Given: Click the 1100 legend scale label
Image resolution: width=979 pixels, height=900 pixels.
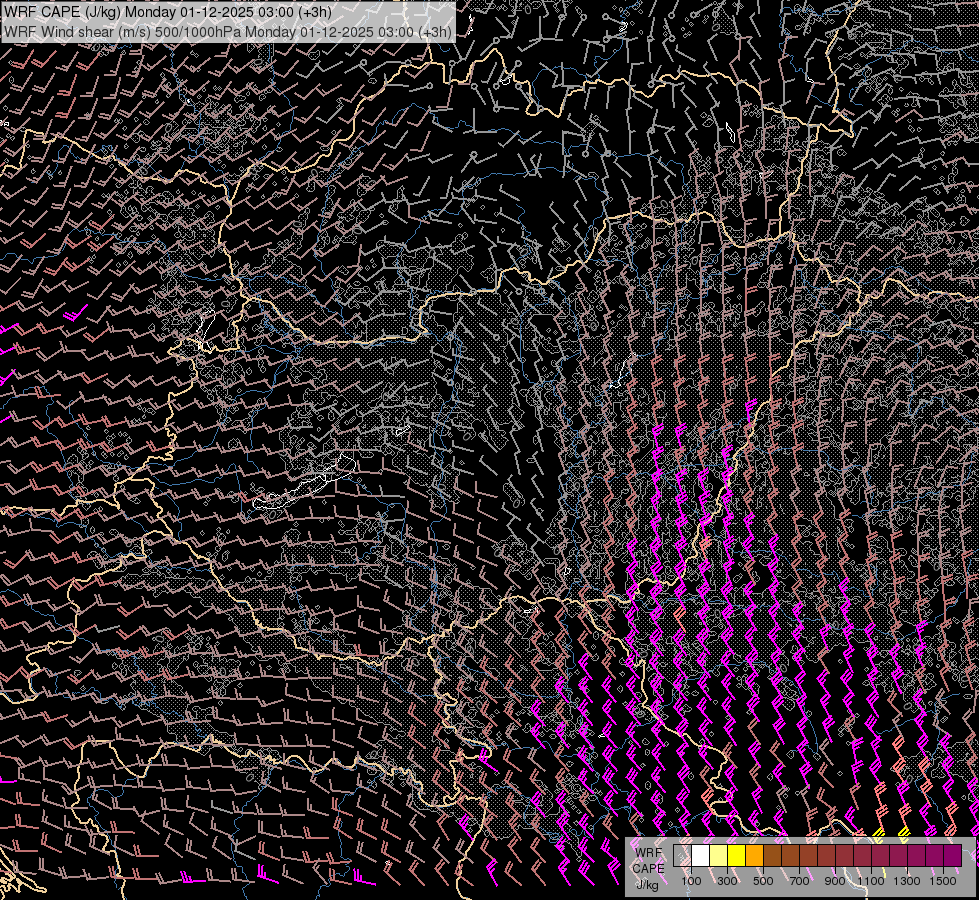Looking at the screenshot, I should click(871, 881).
